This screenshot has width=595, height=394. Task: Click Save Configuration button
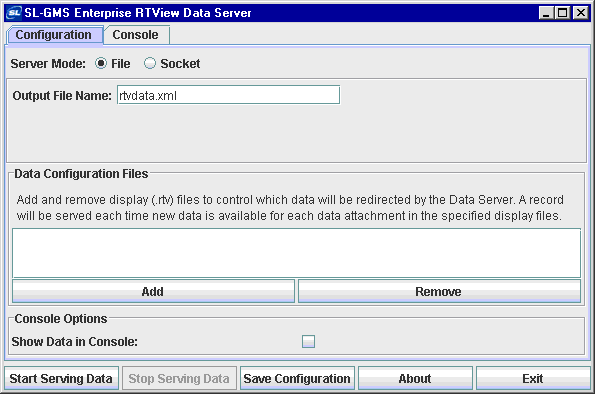coord(297,378)
